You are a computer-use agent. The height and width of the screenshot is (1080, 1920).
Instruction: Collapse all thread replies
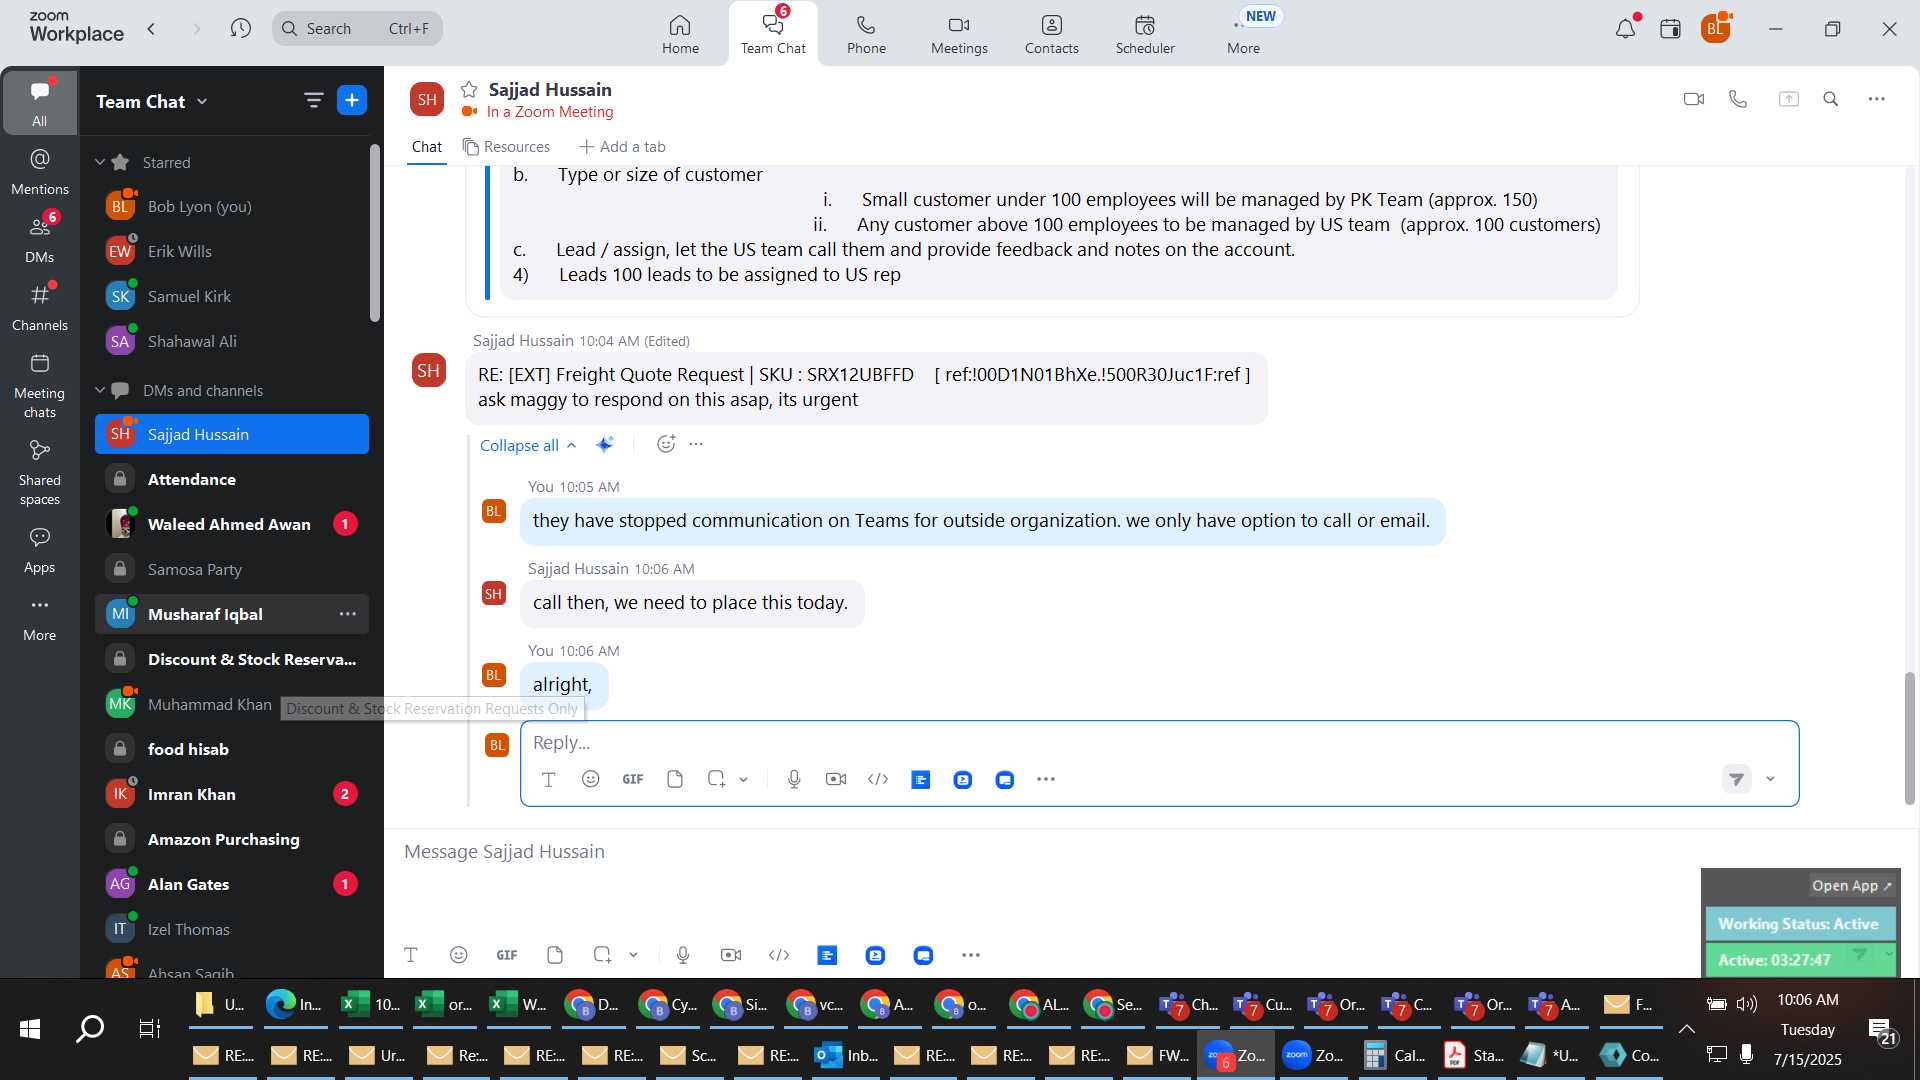tap(528, 445)
